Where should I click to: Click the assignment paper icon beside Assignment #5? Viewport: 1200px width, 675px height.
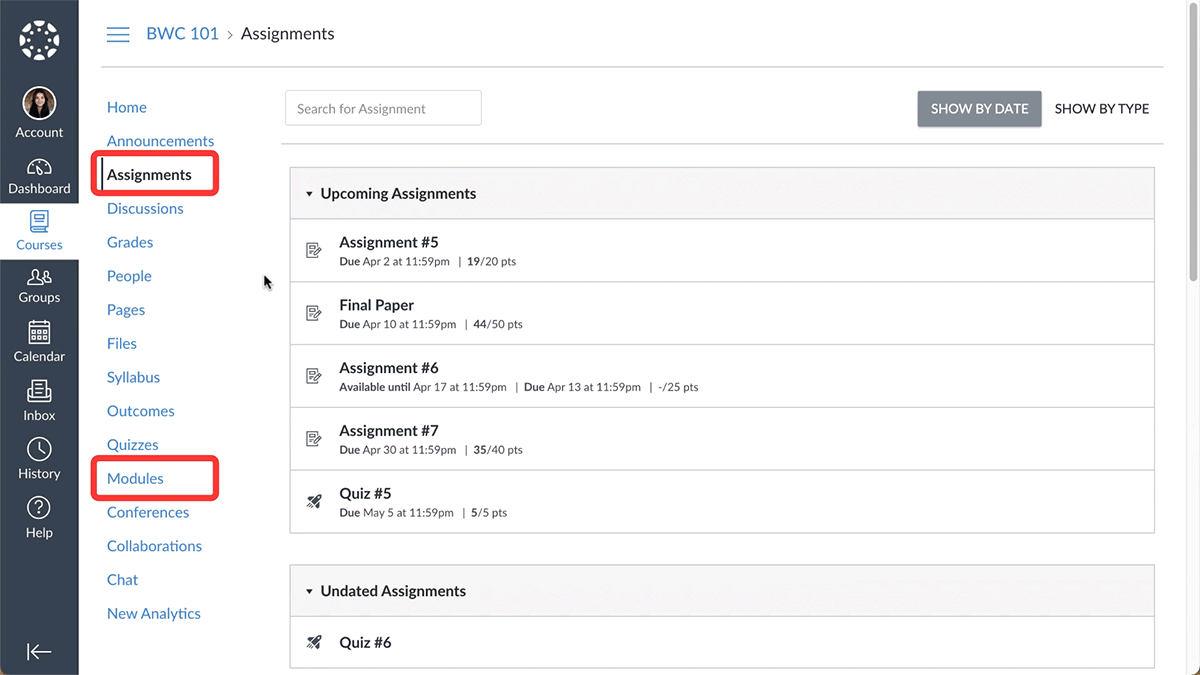coord(314,250)
